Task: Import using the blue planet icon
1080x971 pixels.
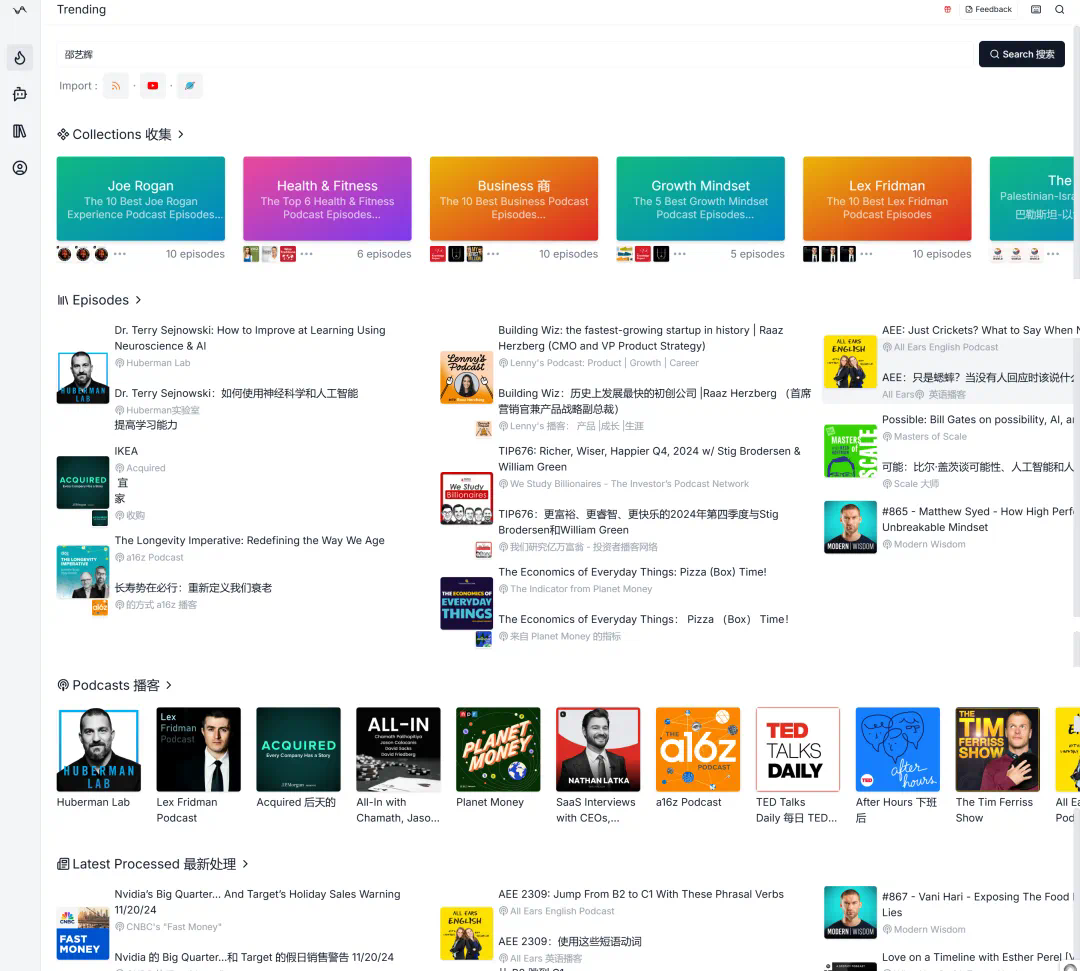Action: tap(189, 86)
